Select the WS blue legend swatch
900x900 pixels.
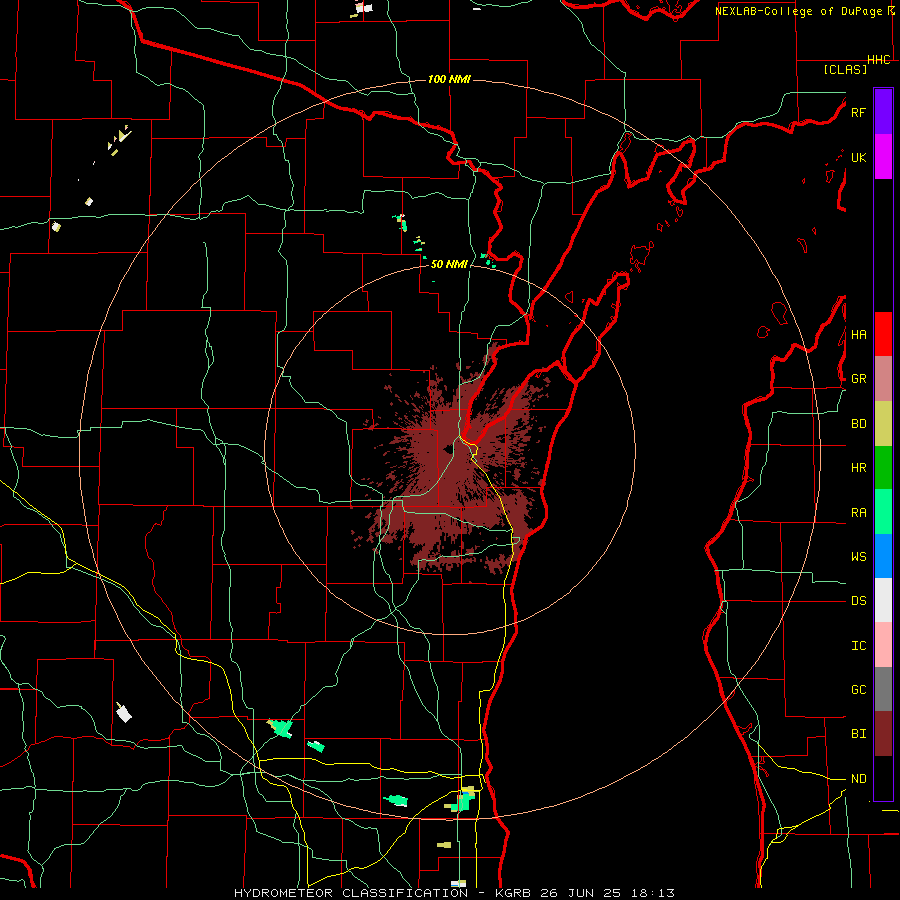(883, 556)
